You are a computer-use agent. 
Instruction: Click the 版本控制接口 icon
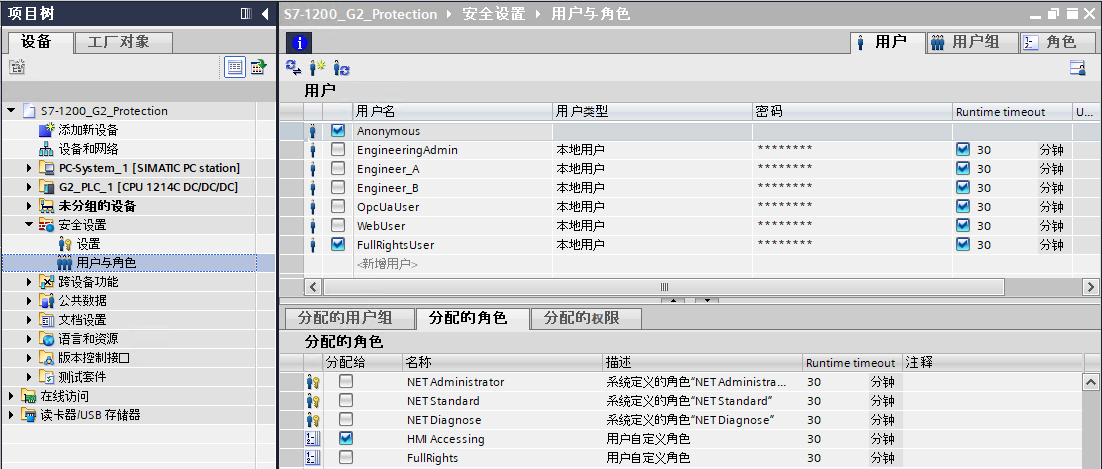click(46, 358)
